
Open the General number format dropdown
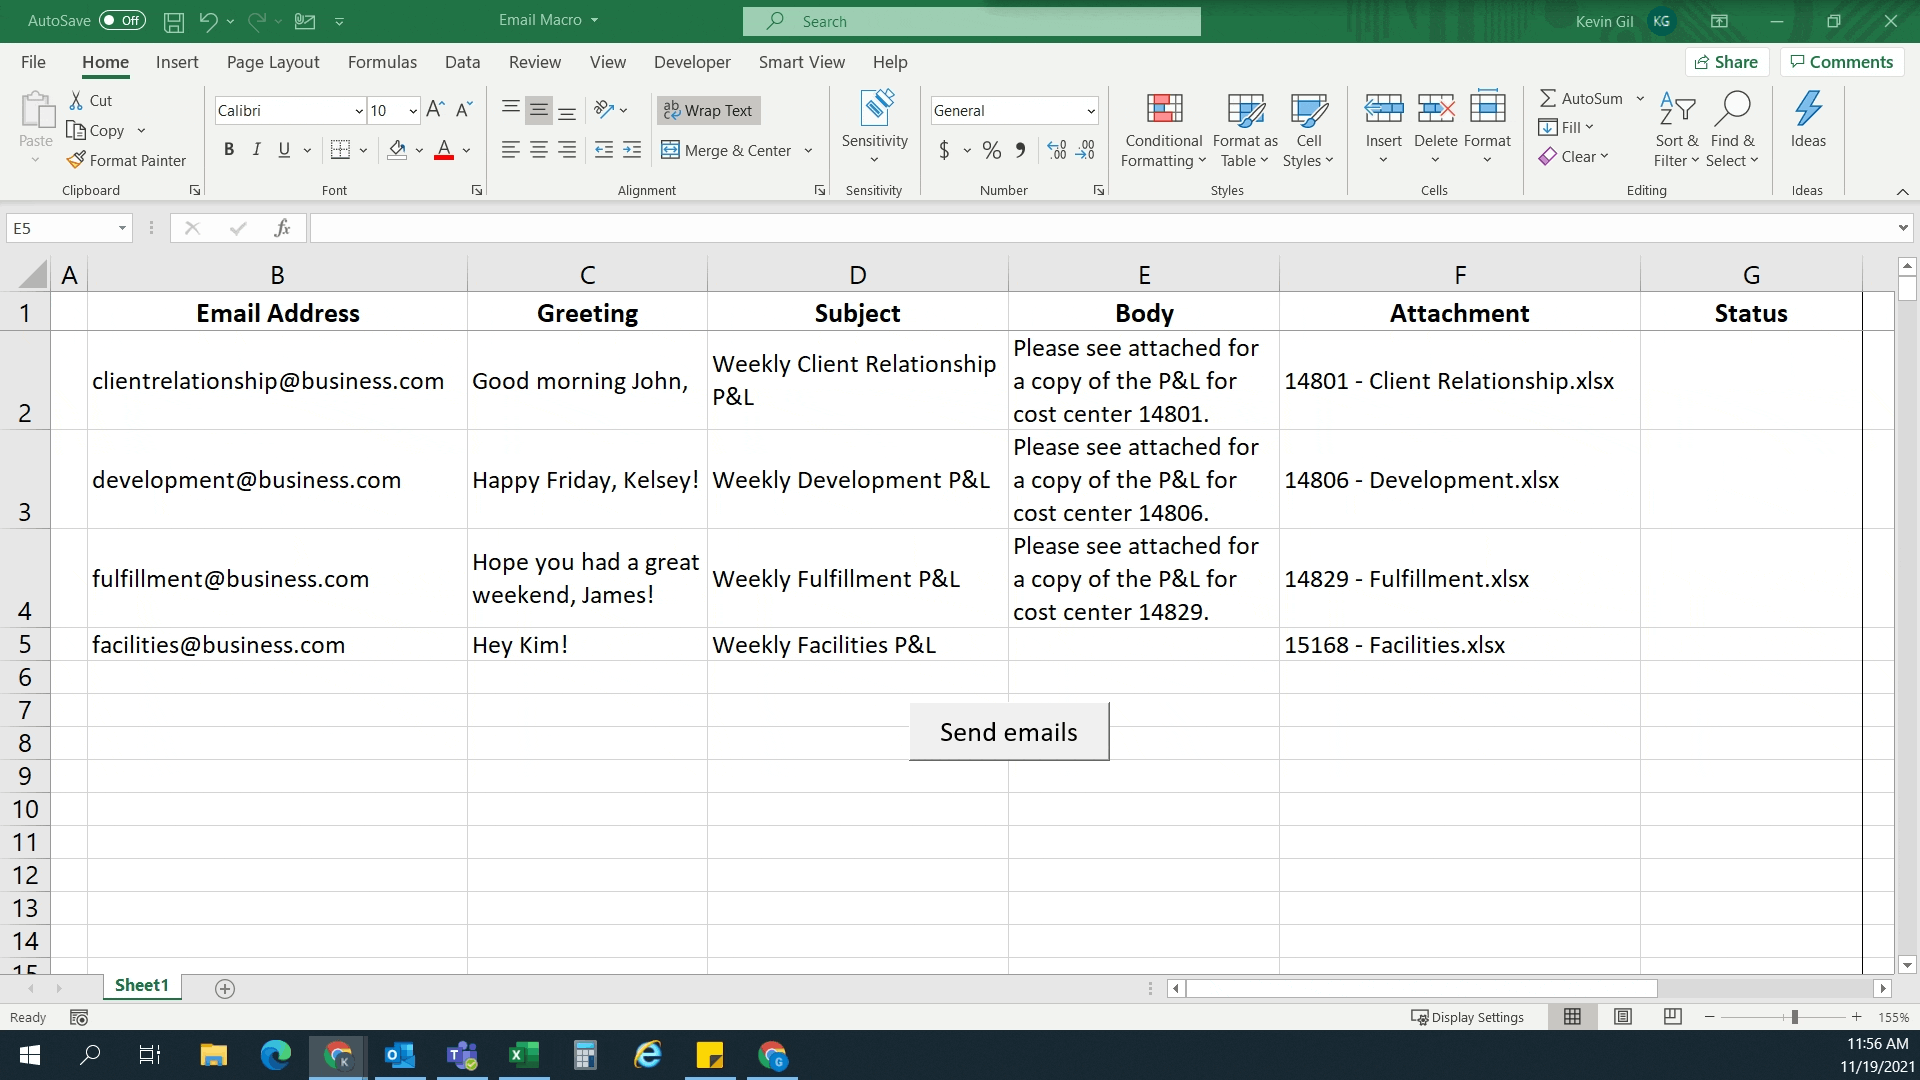(x=1091, y=111)
